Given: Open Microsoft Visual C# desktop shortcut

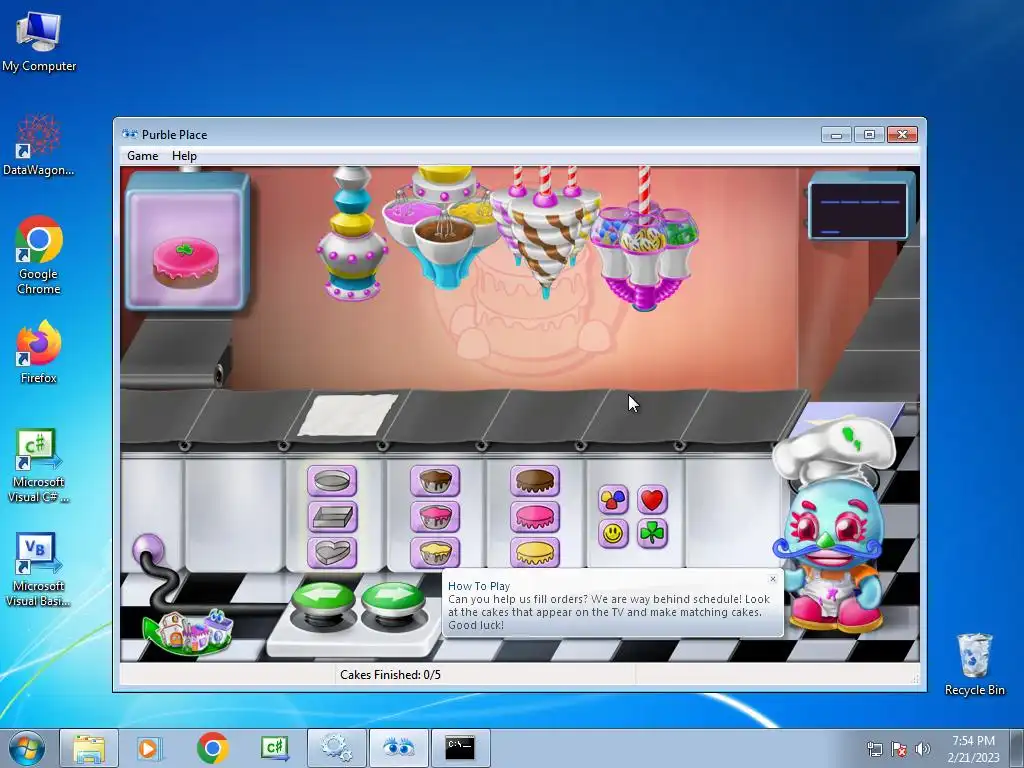Looking at the screenshot, I should pos(39,466).
